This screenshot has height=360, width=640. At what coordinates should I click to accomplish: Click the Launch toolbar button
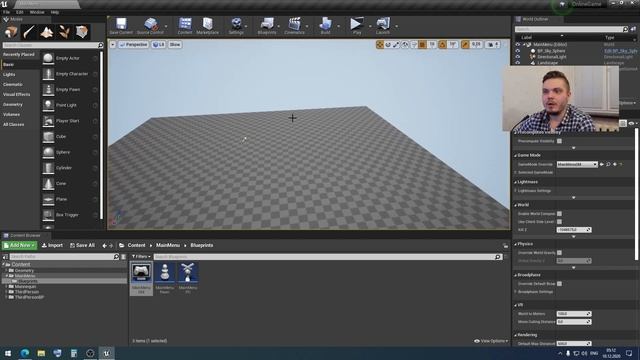tap(383, 26)
